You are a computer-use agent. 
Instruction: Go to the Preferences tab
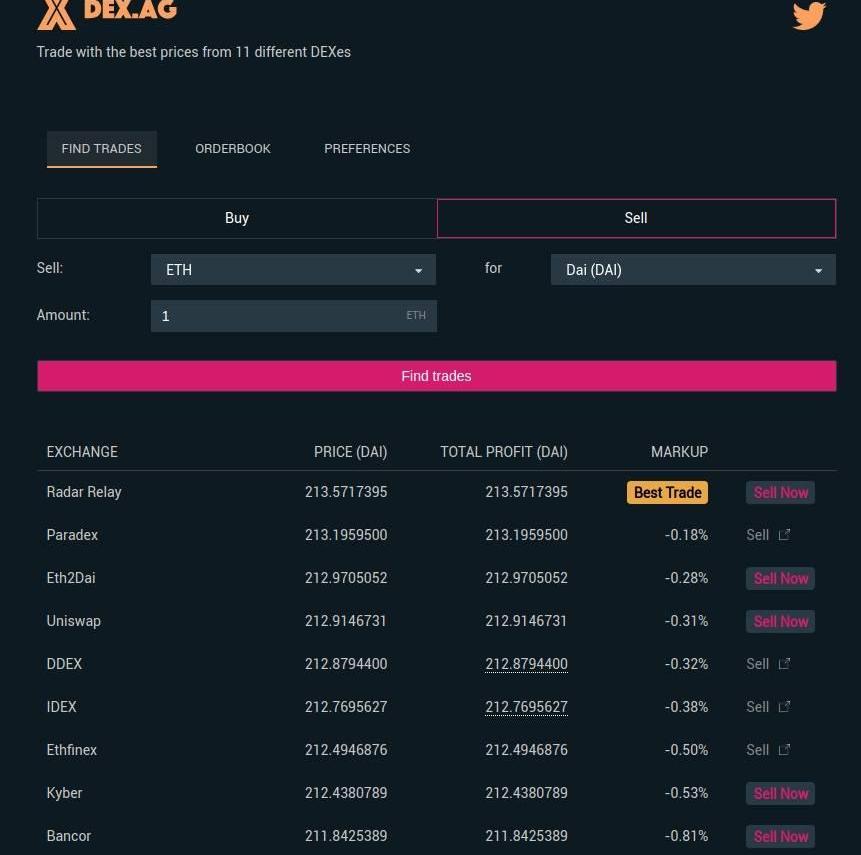367,149
